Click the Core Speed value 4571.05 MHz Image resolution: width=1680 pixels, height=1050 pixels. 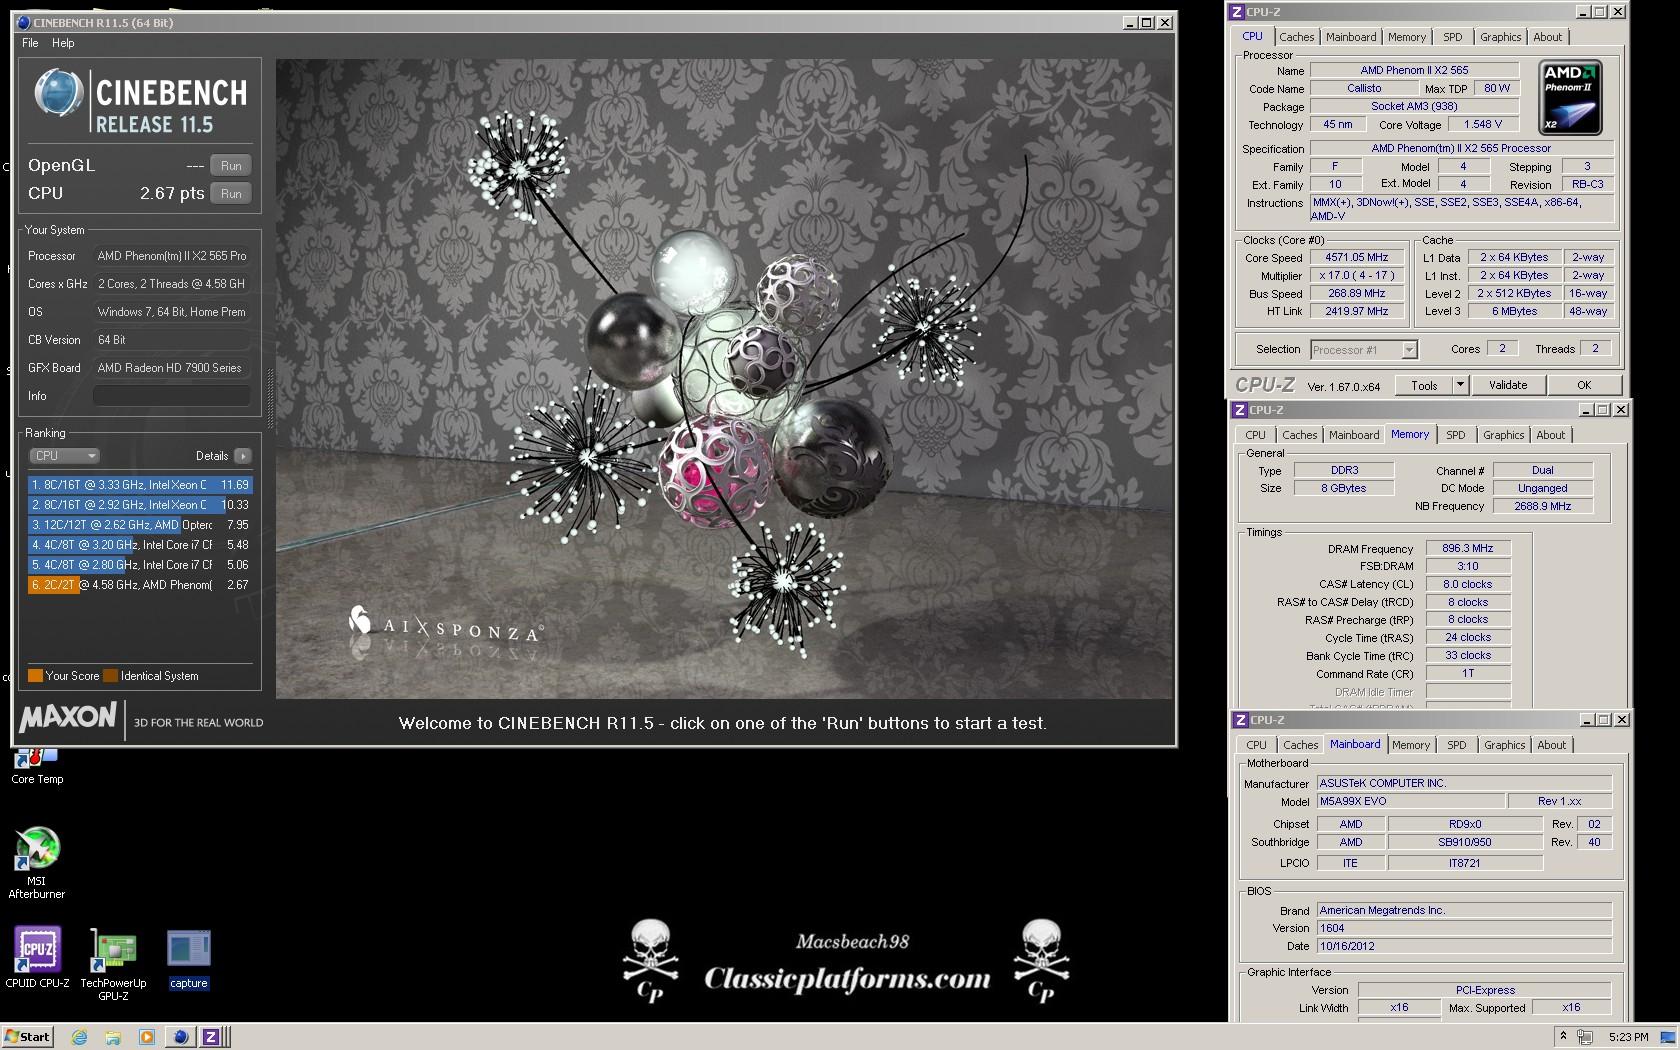(1356, 258)
